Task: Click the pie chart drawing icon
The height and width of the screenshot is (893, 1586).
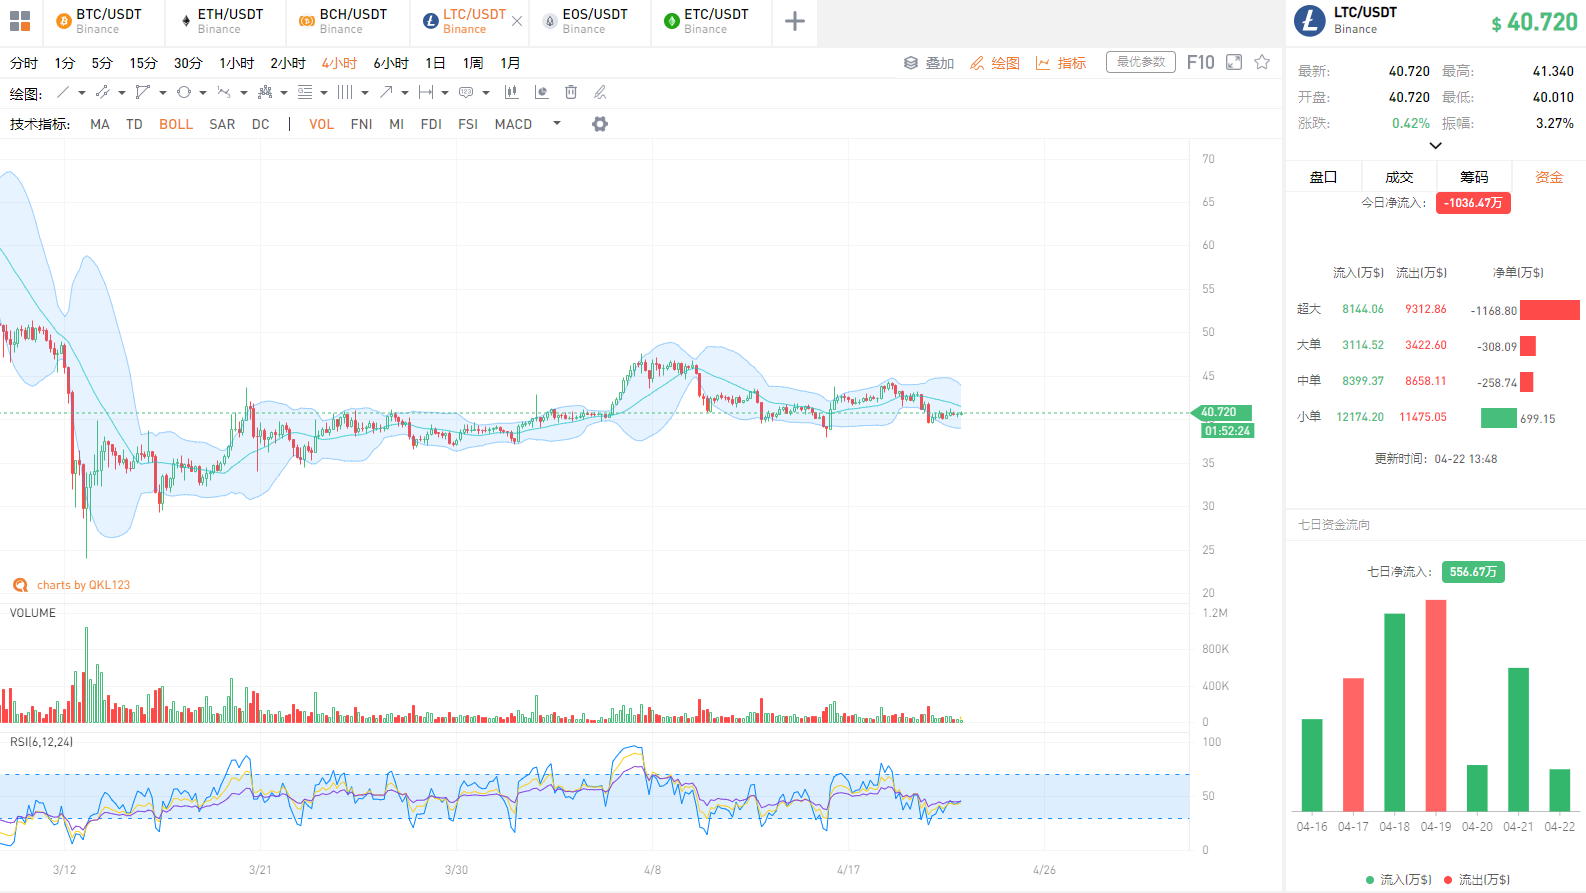Action: click(542, 92)
